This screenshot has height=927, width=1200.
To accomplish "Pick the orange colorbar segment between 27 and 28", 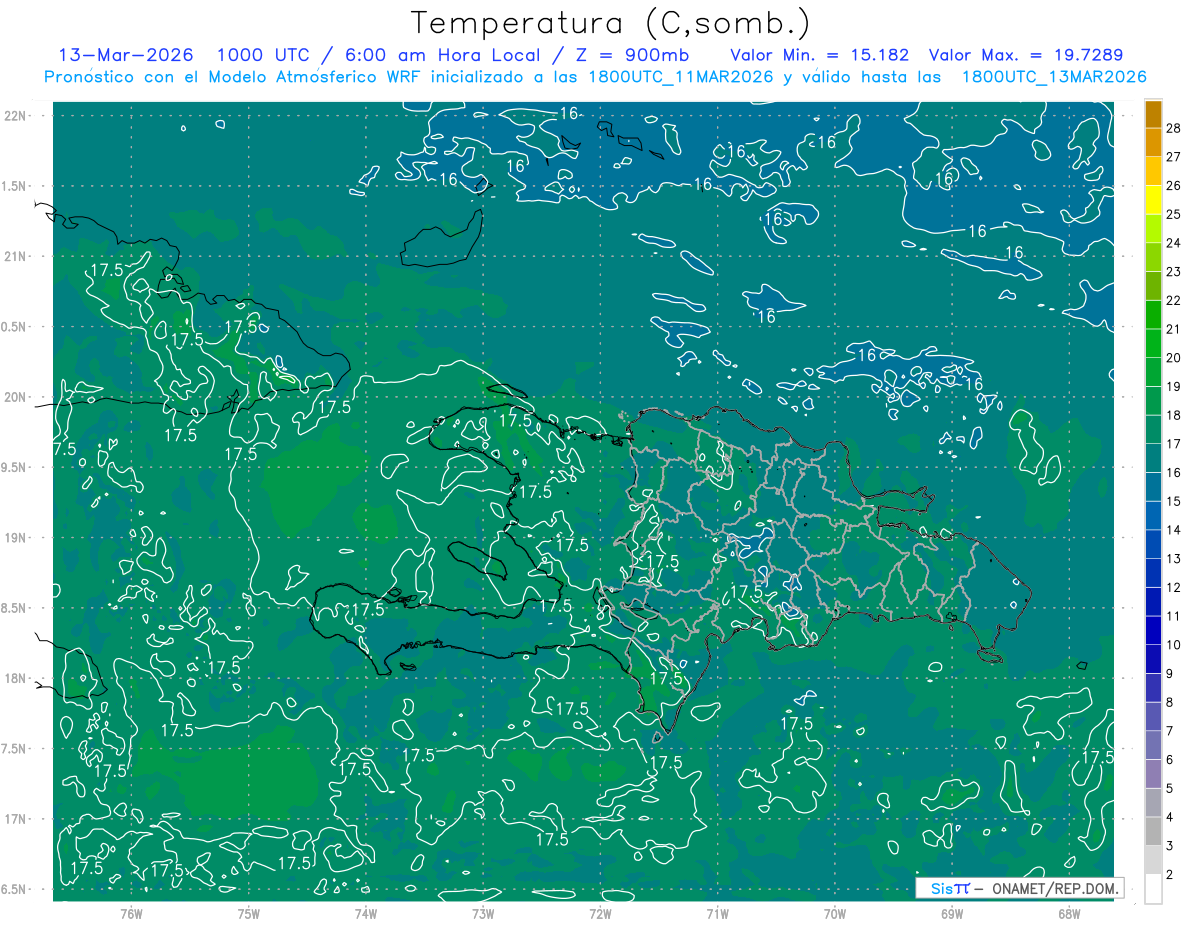I will (1153, 142).
